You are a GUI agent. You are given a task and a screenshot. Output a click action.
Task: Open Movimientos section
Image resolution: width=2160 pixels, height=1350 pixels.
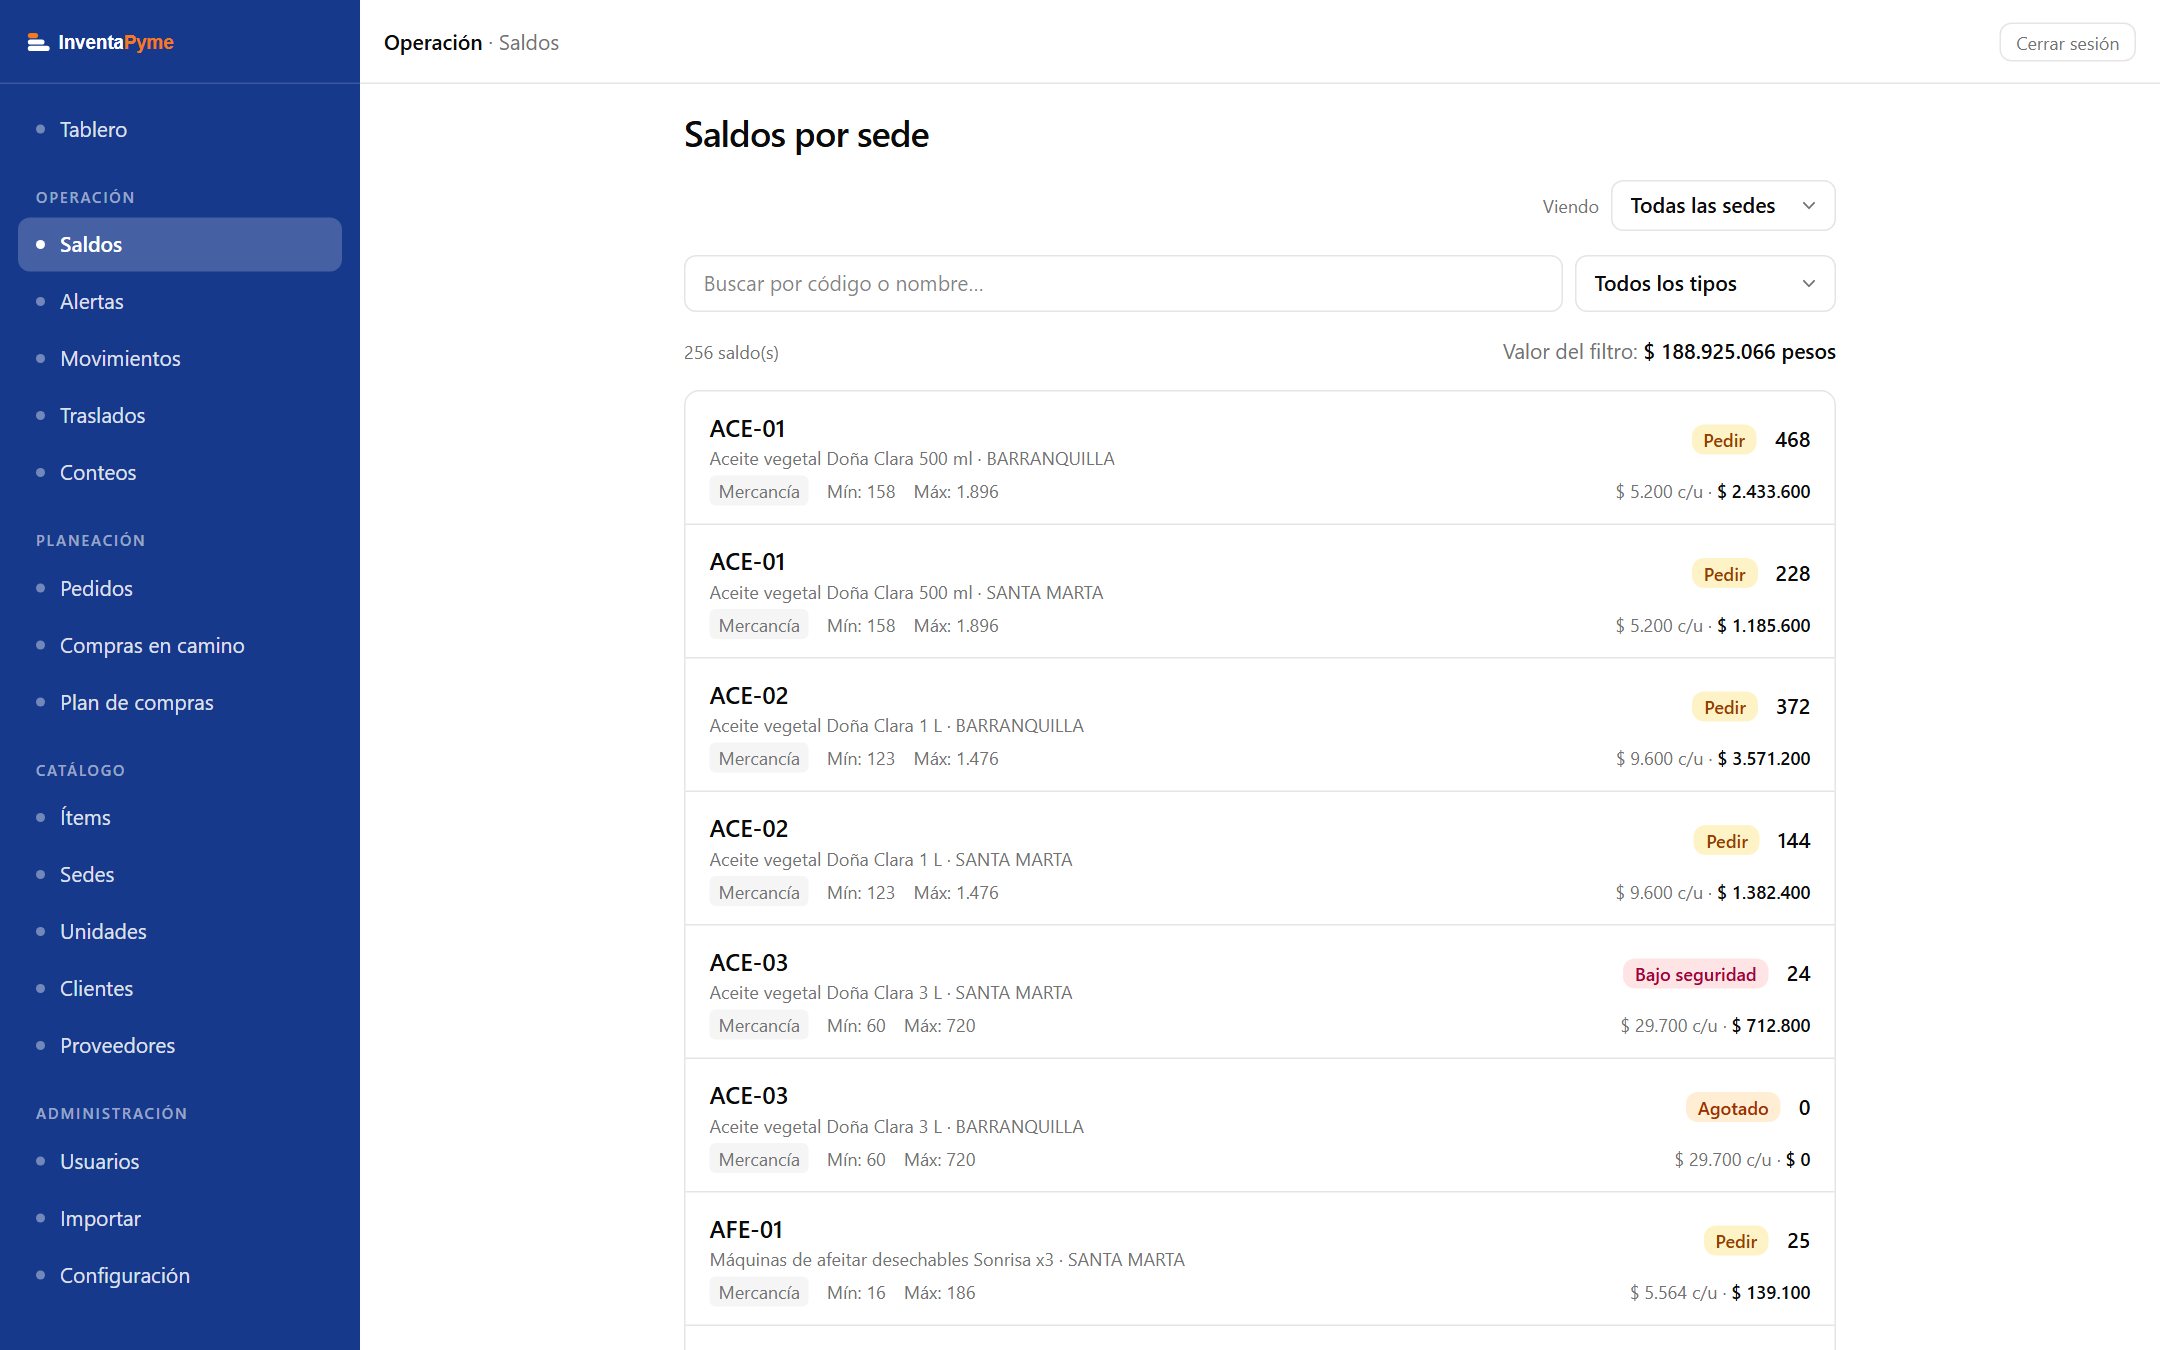[x=180, y=359]
